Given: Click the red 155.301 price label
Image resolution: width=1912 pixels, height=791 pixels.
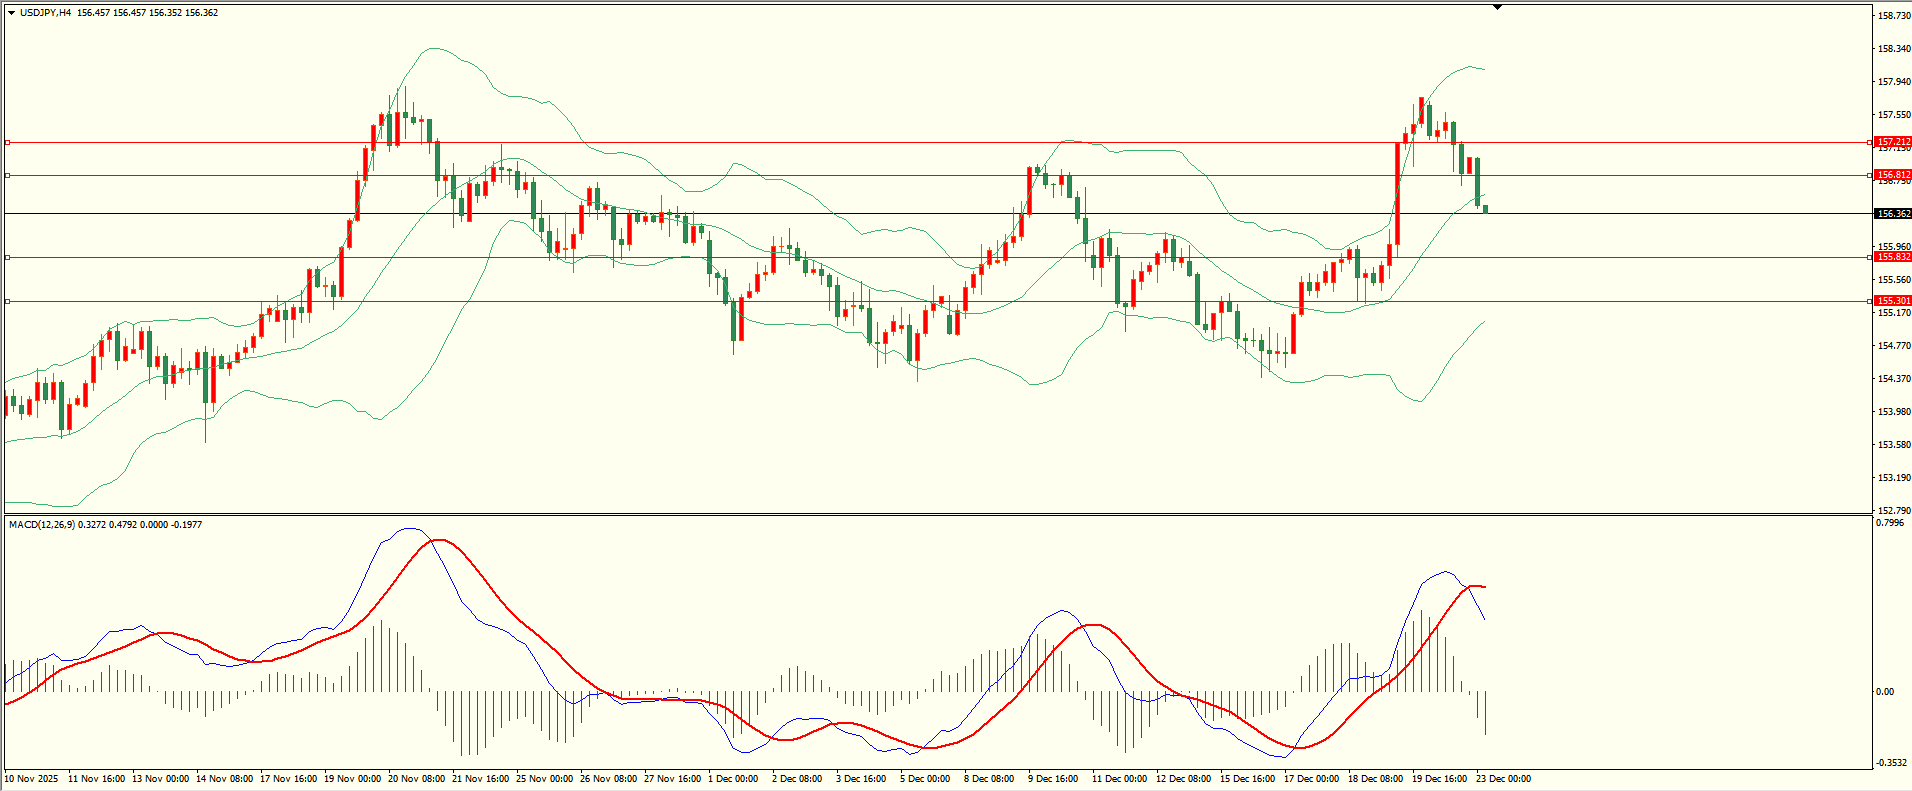Looking at the screenshot, I should [x=1892, y=301].
